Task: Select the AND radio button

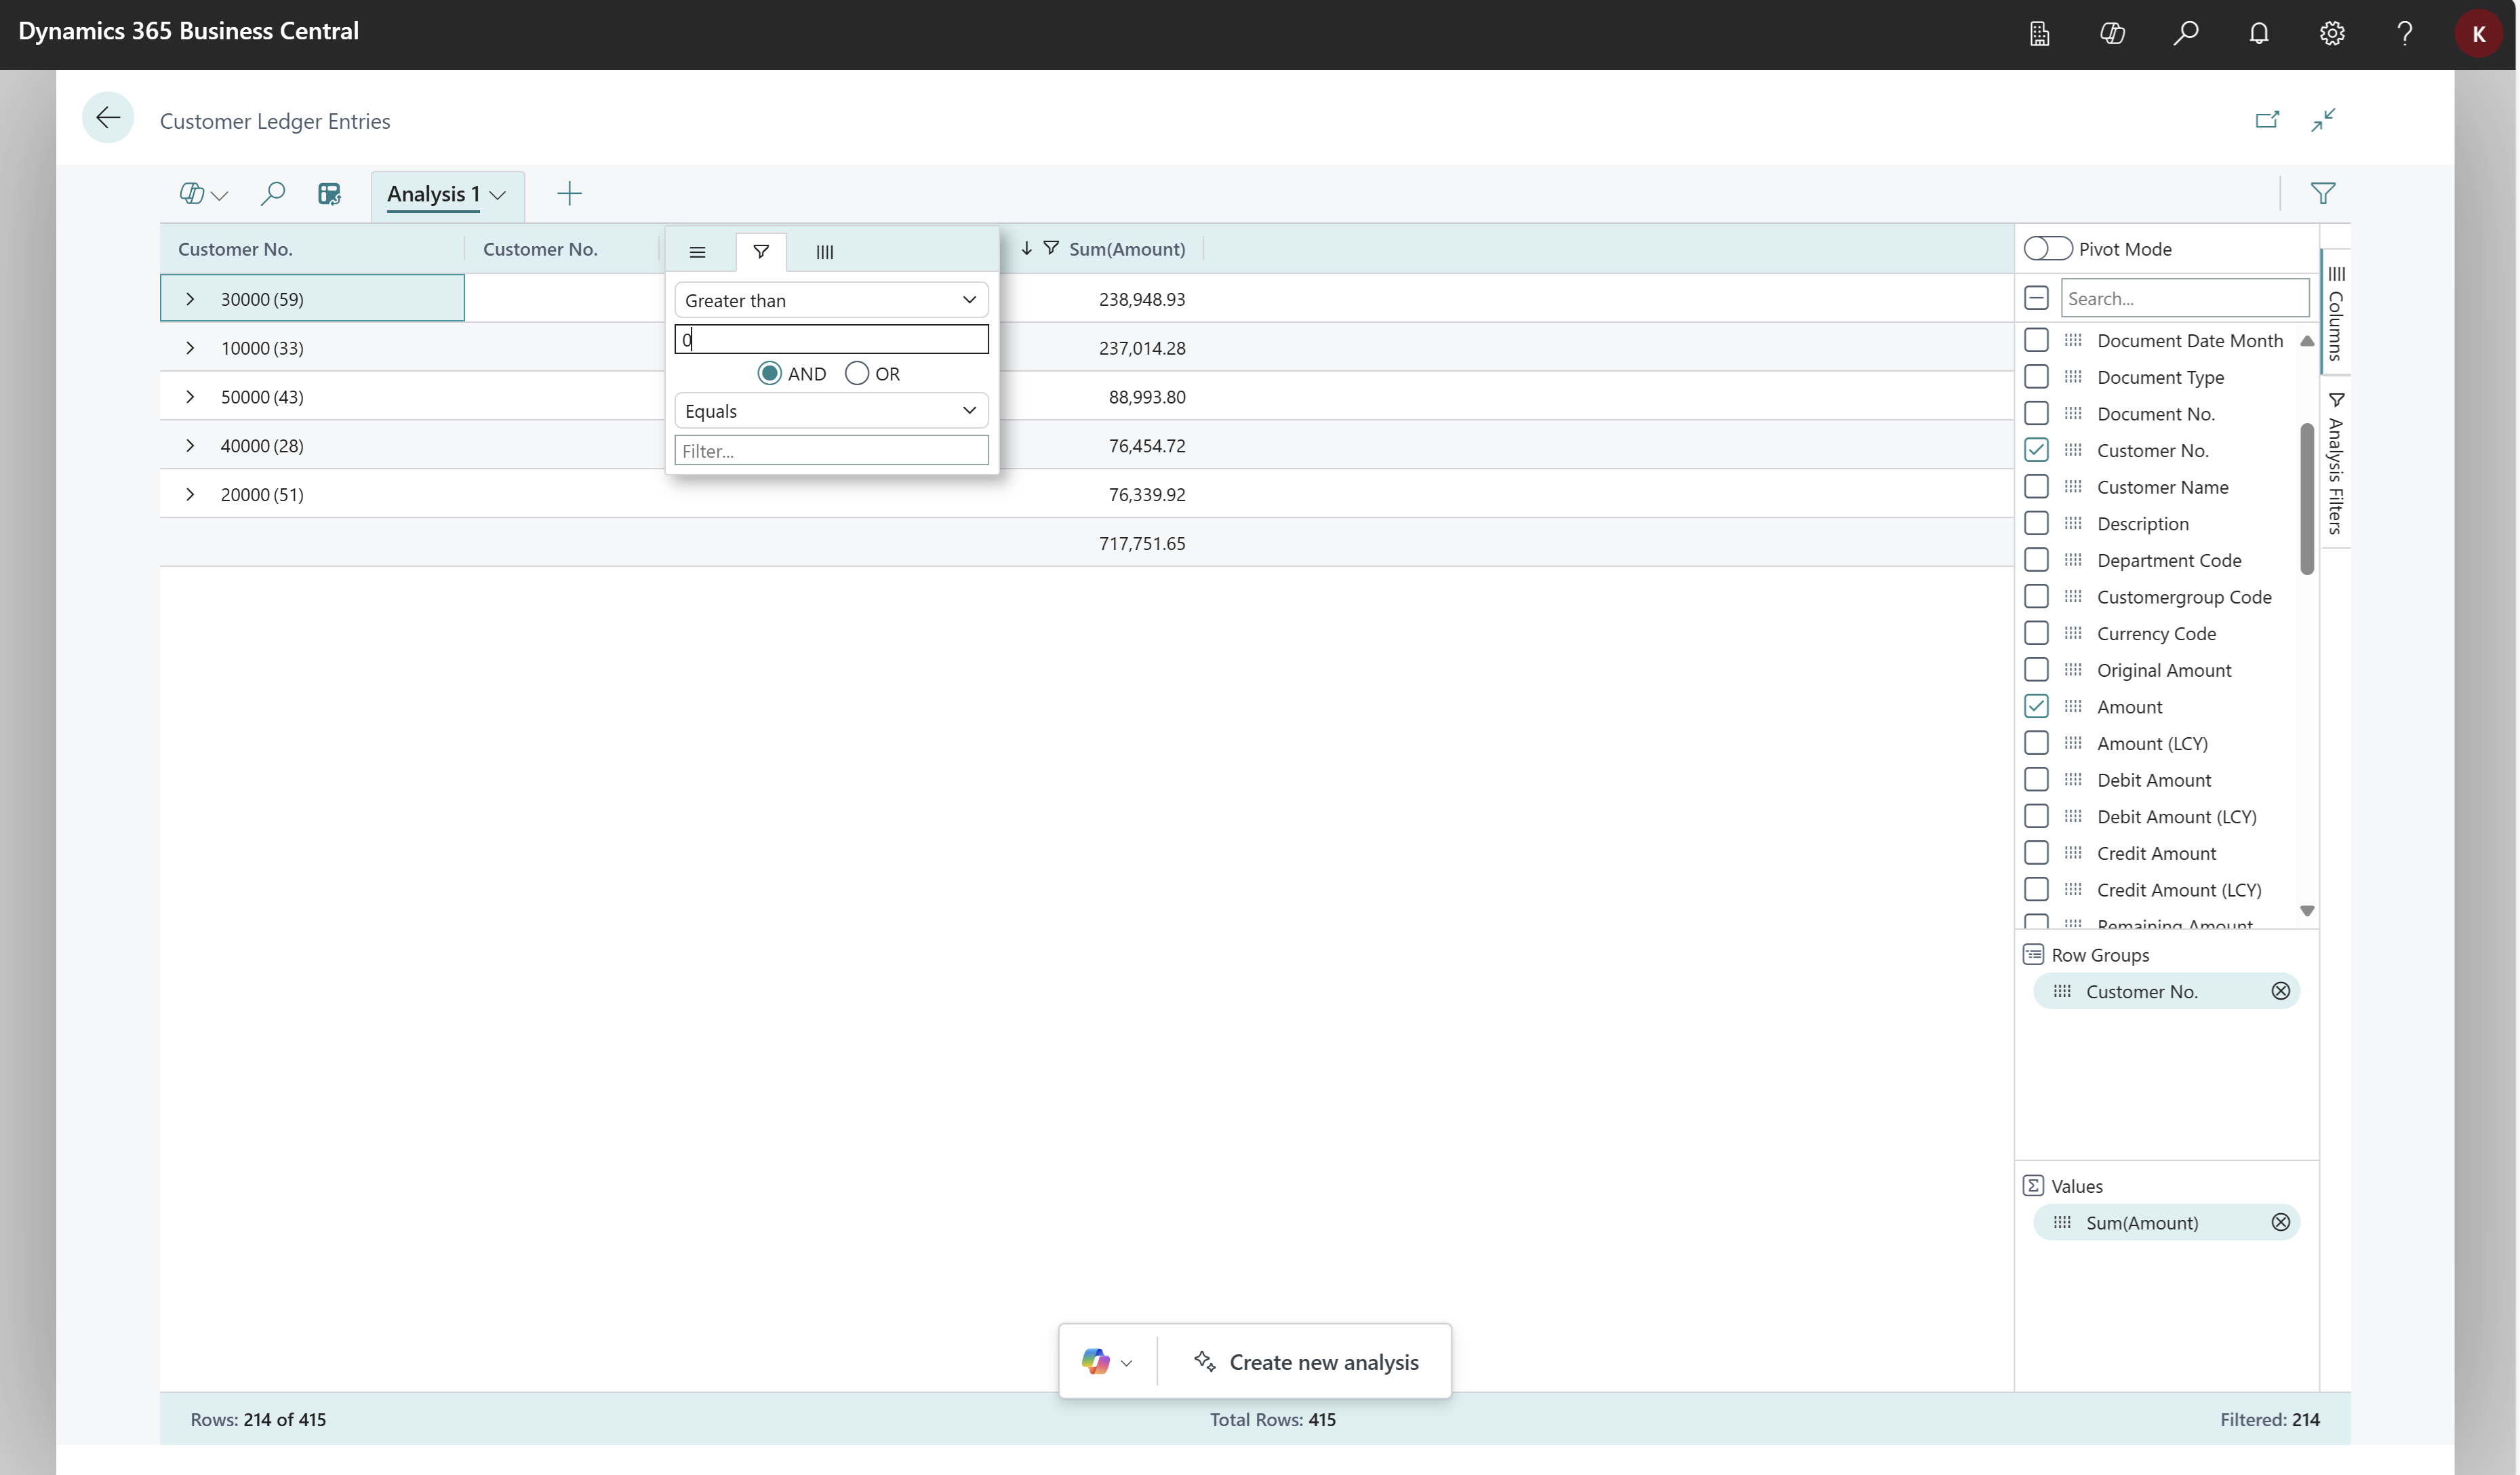Action: coord(769,372)
